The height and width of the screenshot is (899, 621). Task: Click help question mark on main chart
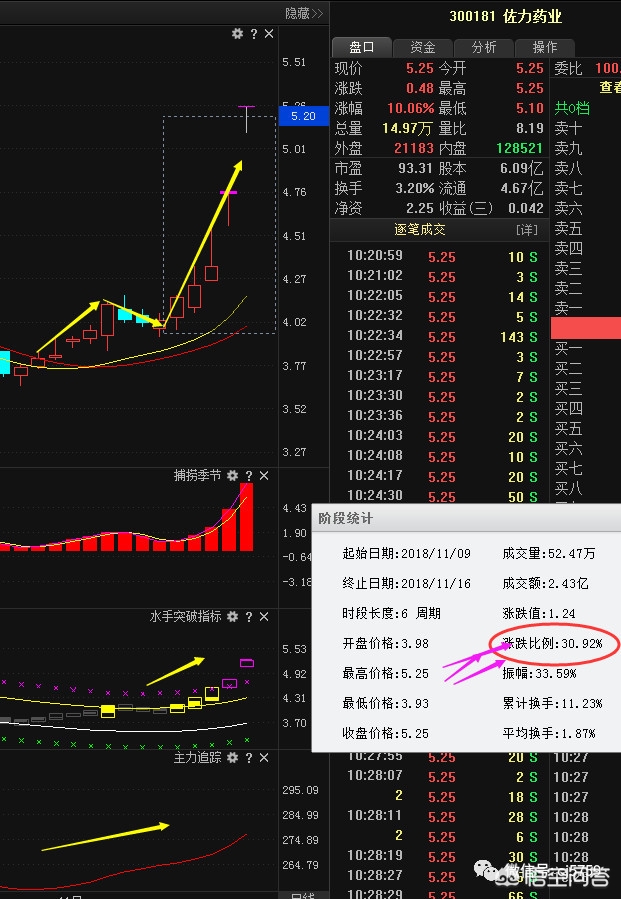[254, 34]
